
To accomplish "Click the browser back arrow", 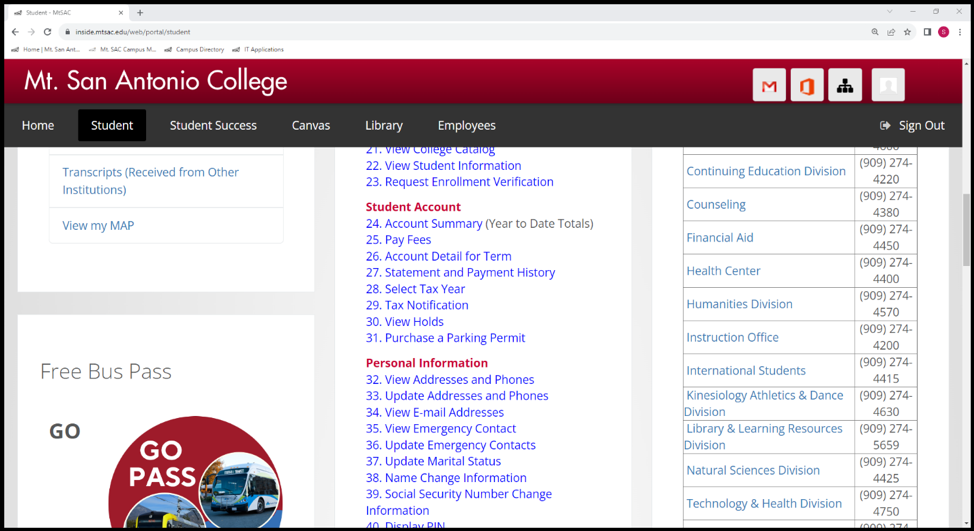I will tap(16, 32).
